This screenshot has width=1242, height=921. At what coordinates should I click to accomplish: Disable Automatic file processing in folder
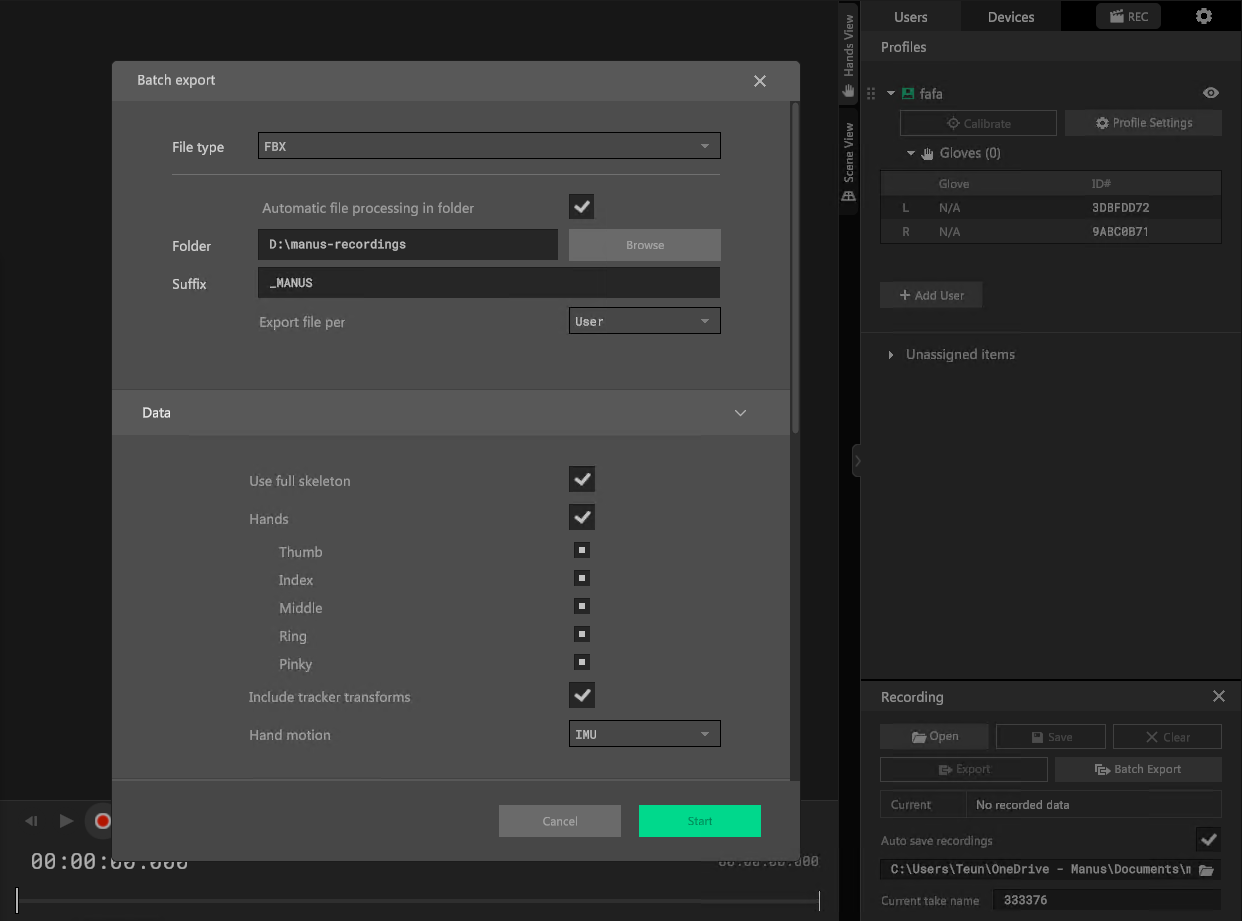582,207
